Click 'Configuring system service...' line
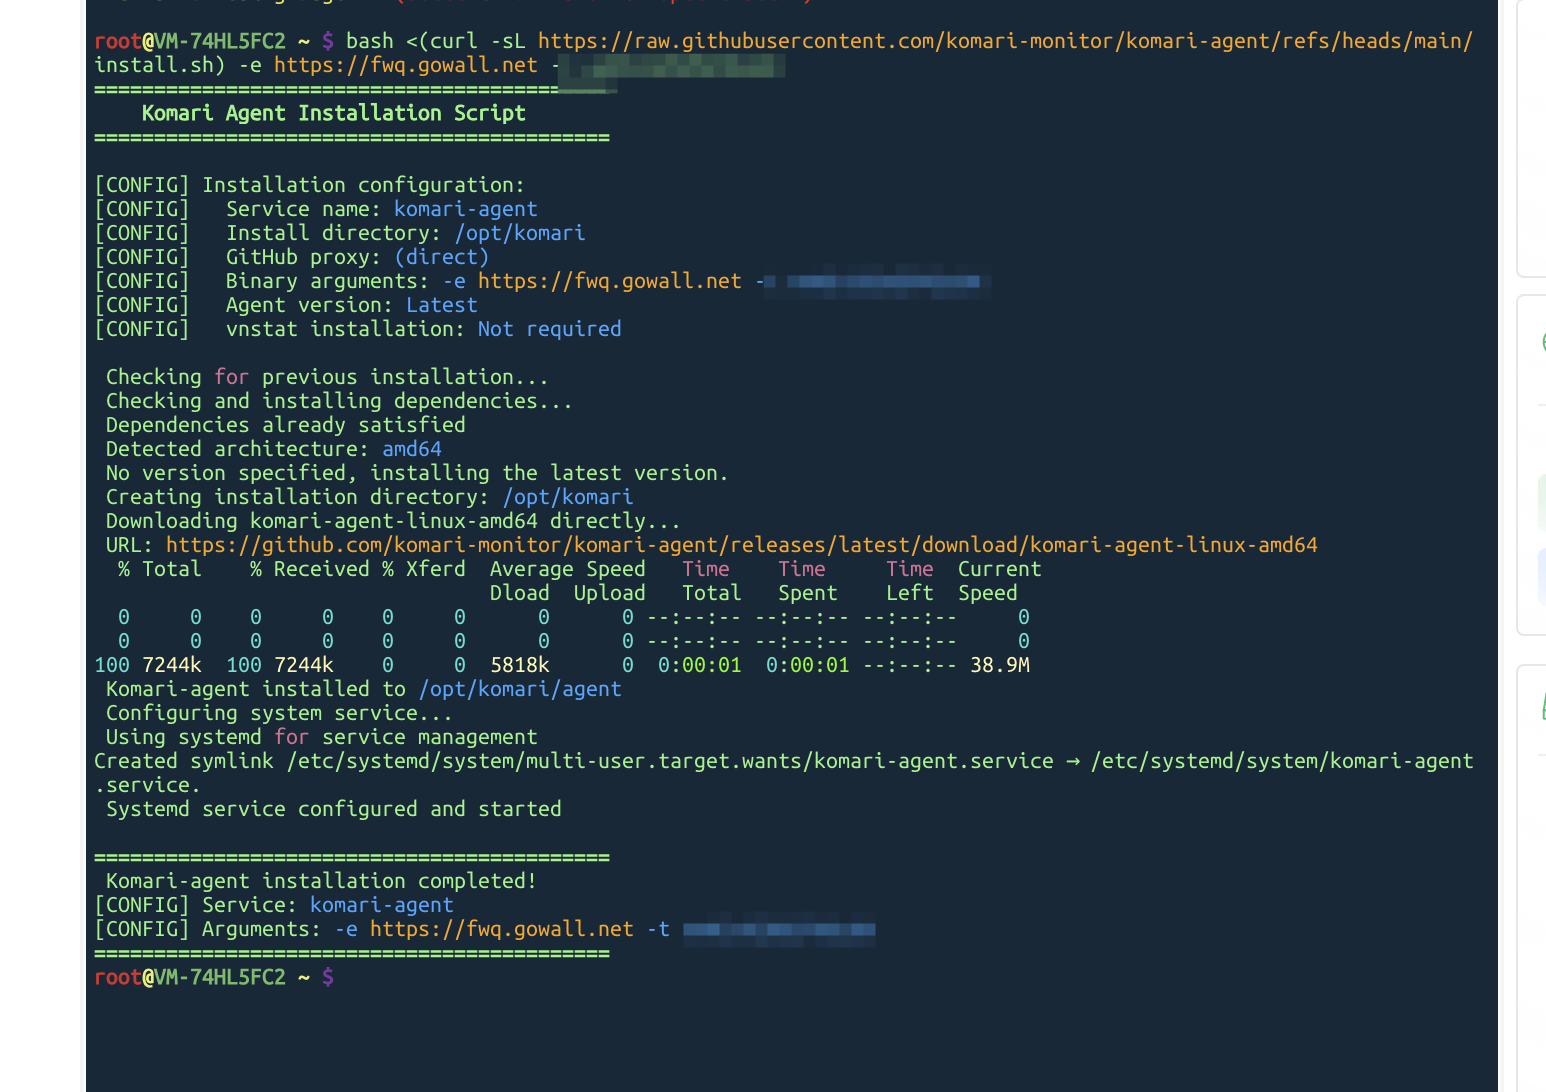 pyautogui.click(x=279, y=713)
